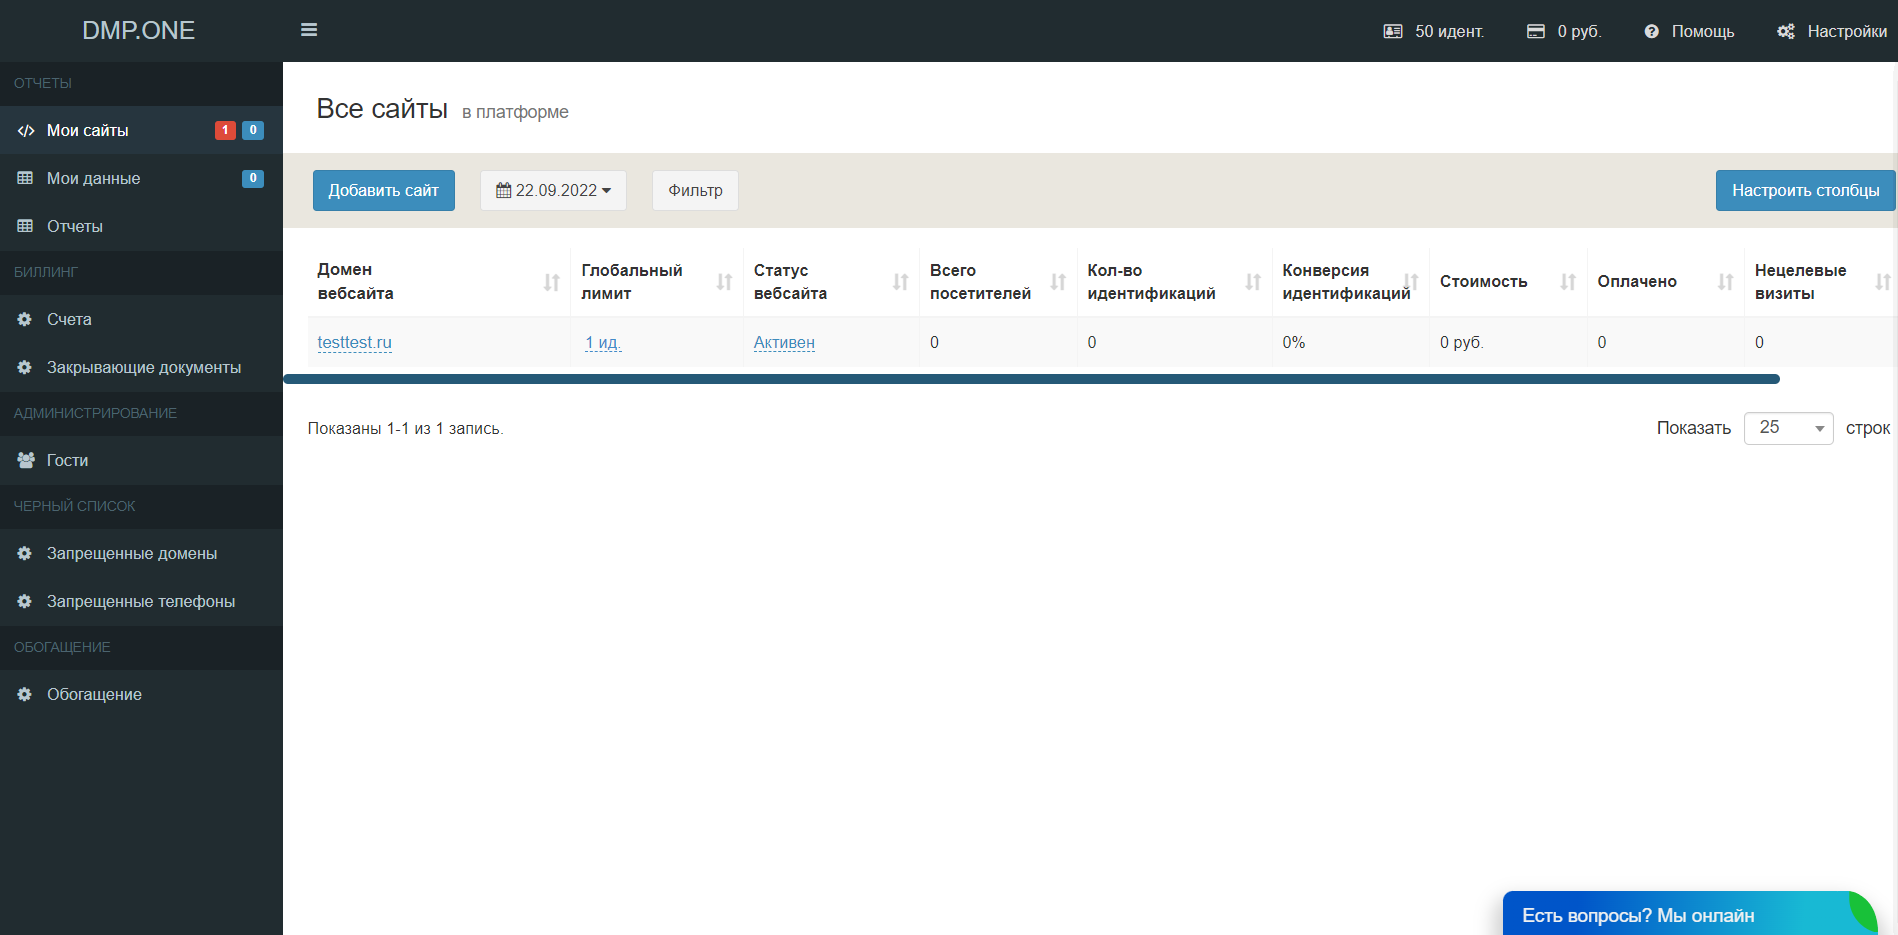
Task: Sort by Стоимость column arrows
Action: (1569, 282)
